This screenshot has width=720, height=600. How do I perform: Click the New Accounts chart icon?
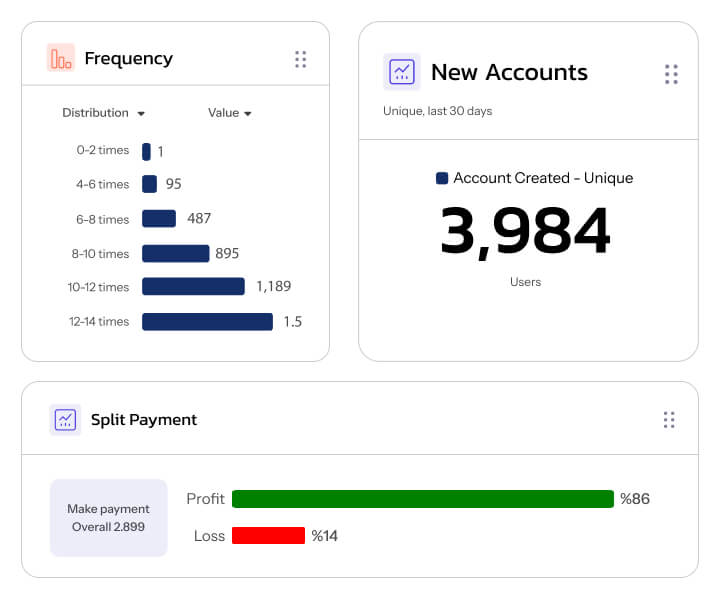tap(402, 72)
